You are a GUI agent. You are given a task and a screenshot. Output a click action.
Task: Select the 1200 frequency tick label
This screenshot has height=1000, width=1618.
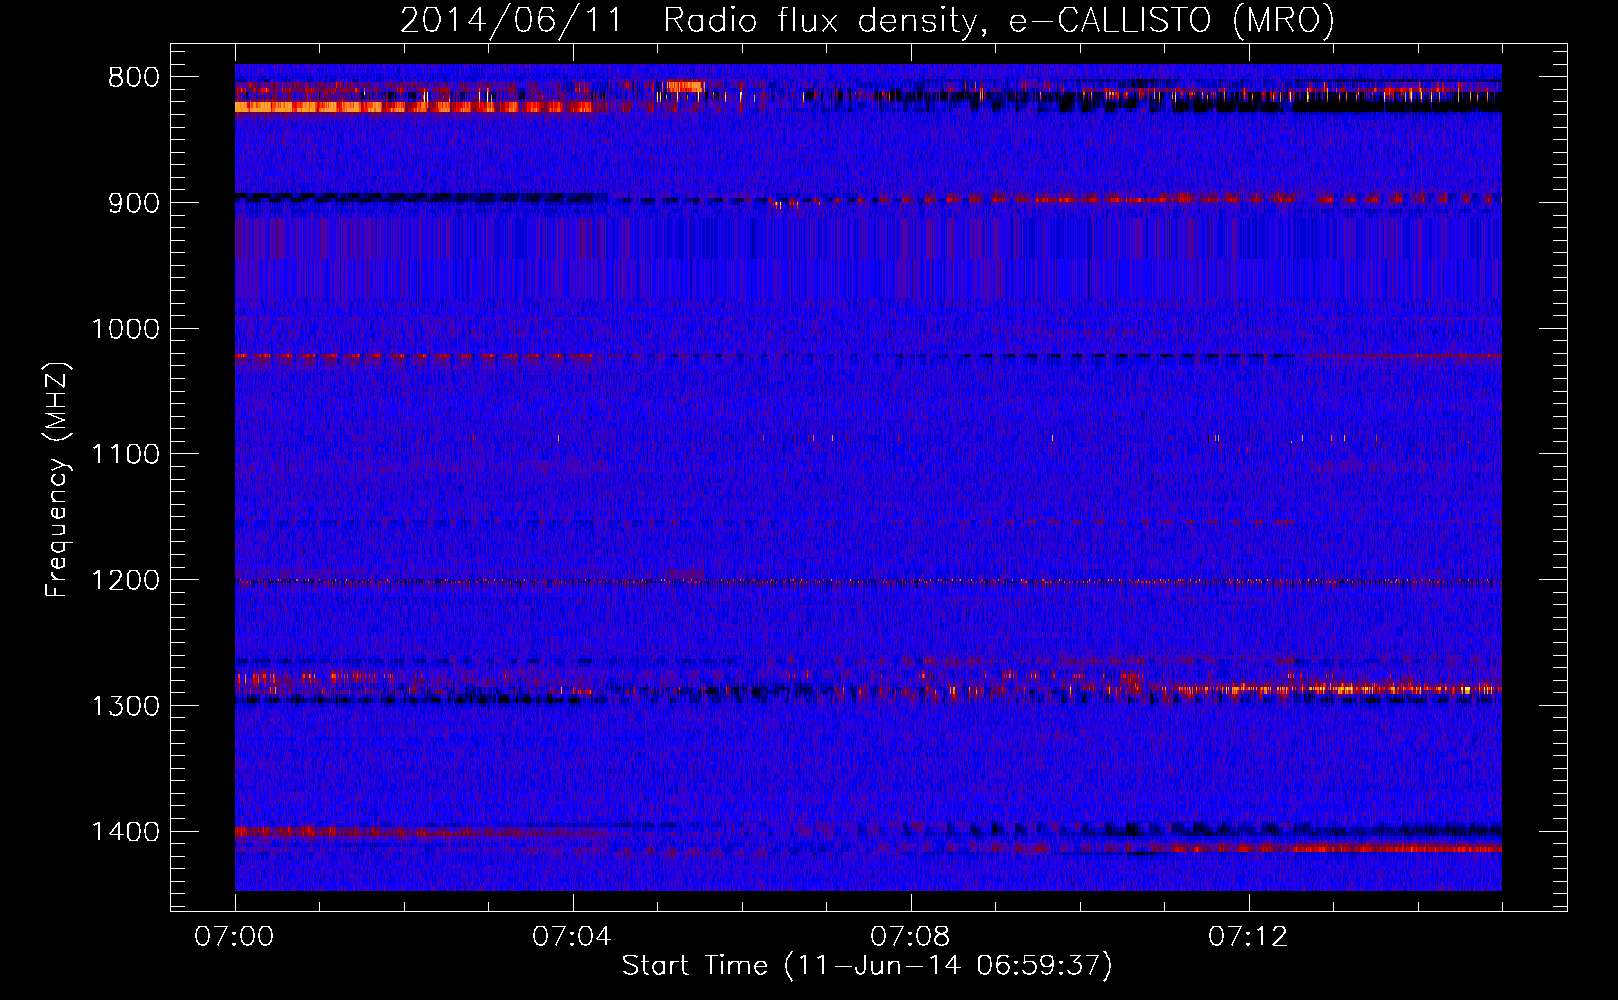125,581
